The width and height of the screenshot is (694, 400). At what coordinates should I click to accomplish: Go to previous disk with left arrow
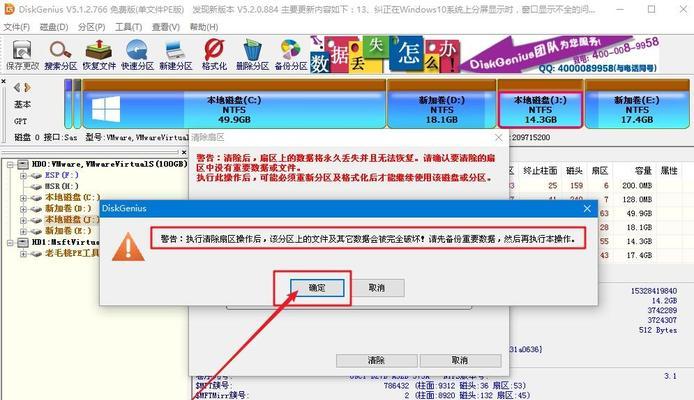click(x=17, y=88)
